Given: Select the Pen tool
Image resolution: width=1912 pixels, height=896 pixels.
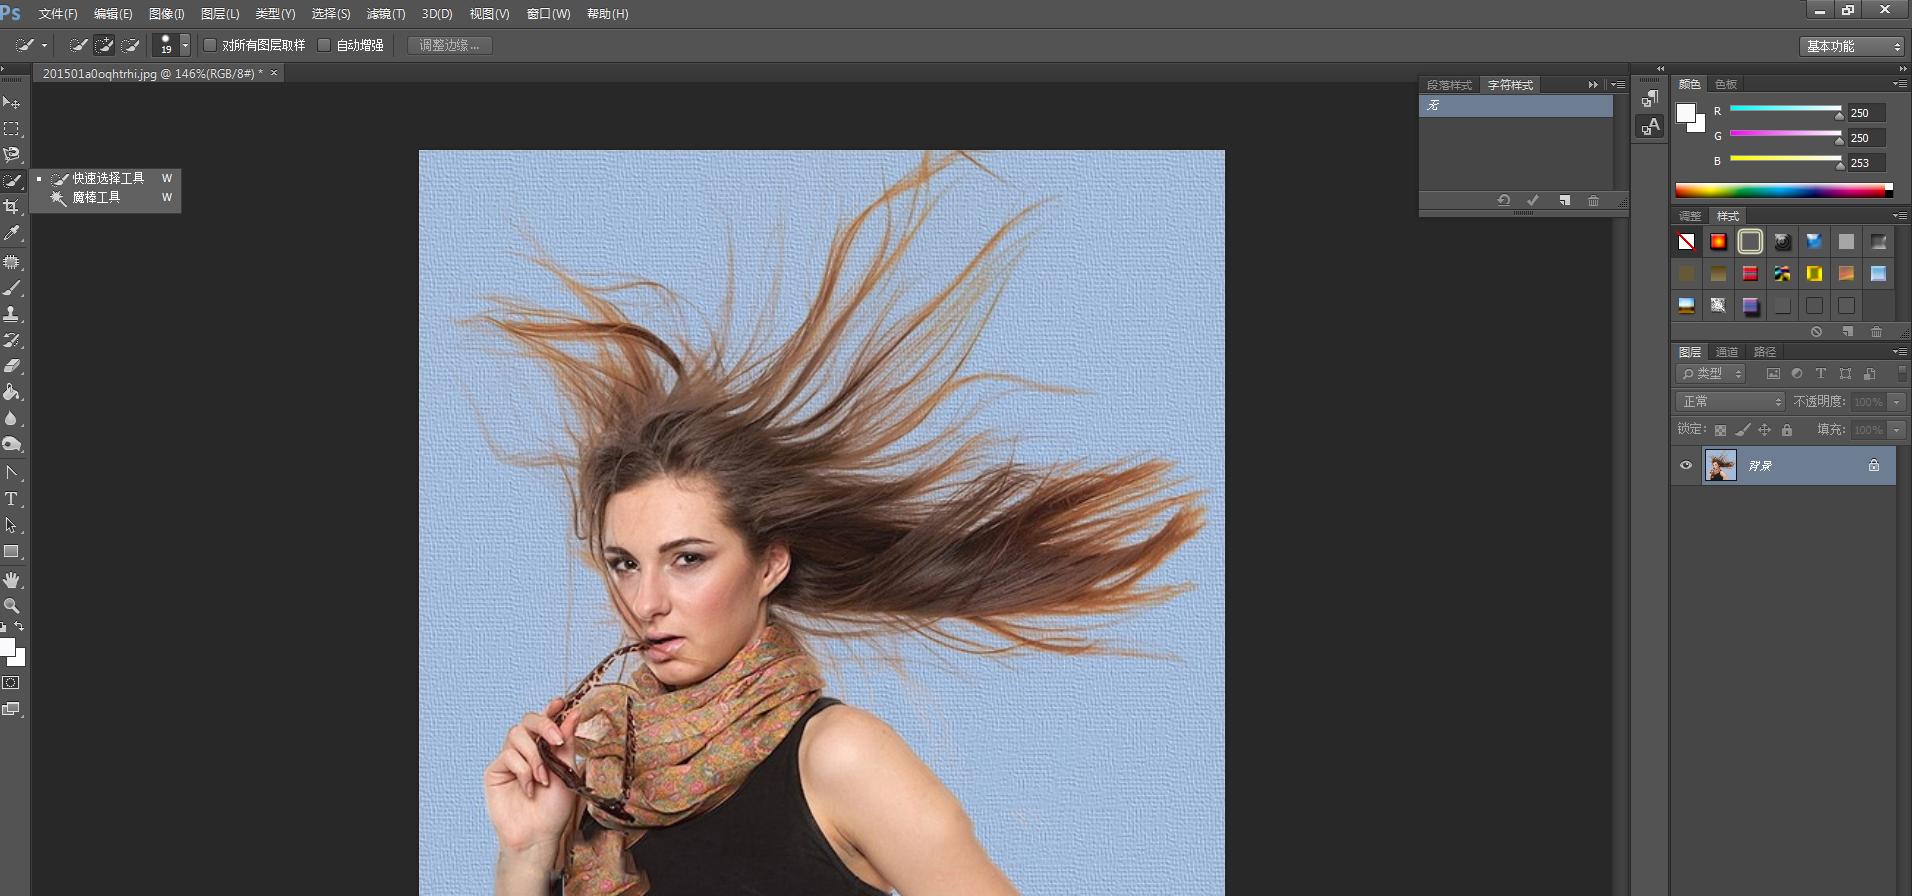Looking at the screenshot, I should point(12,473).
